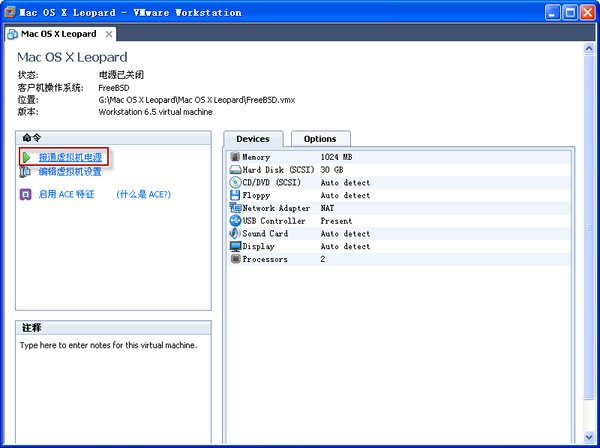Click in the notes text area
This screenshot has width=600, height=448.
coord(113,390)
